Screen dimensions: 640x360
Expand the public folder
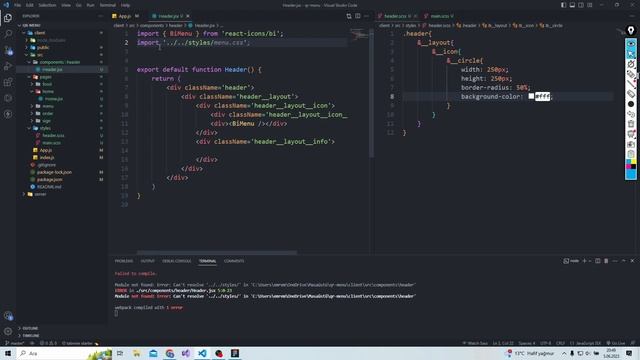click(27, 47)
